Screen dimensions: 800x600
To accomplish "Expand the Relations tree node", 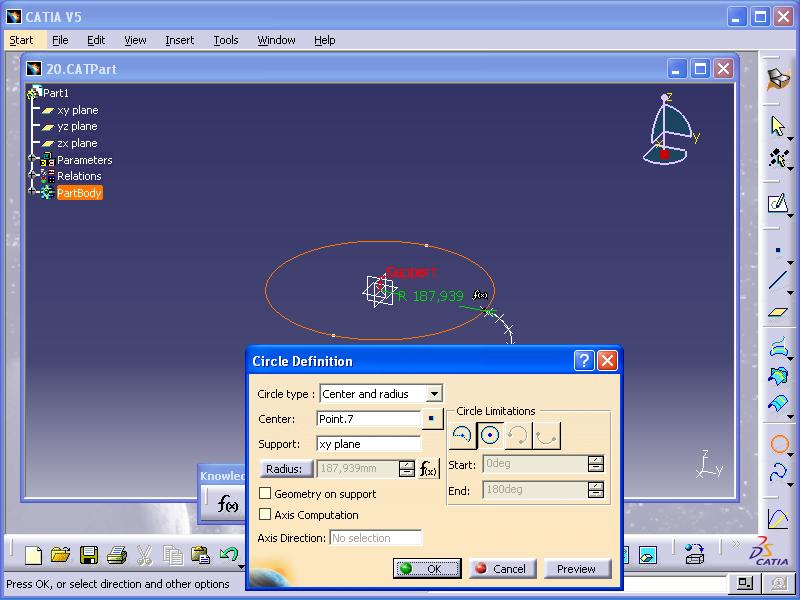I will (x=33, y=176).
